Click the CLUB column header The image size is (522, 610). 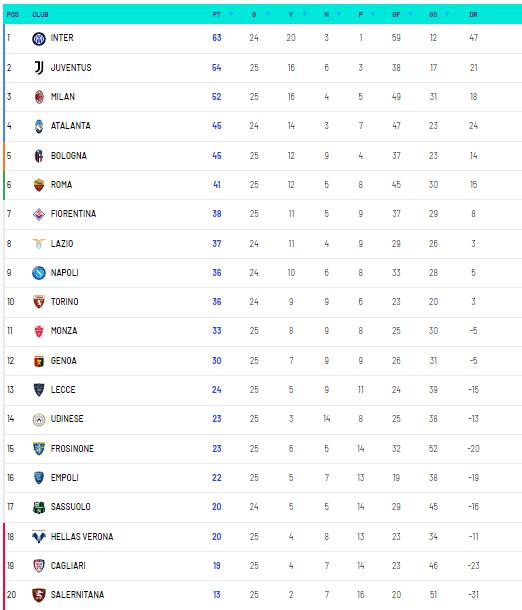(x=40, y=14)
